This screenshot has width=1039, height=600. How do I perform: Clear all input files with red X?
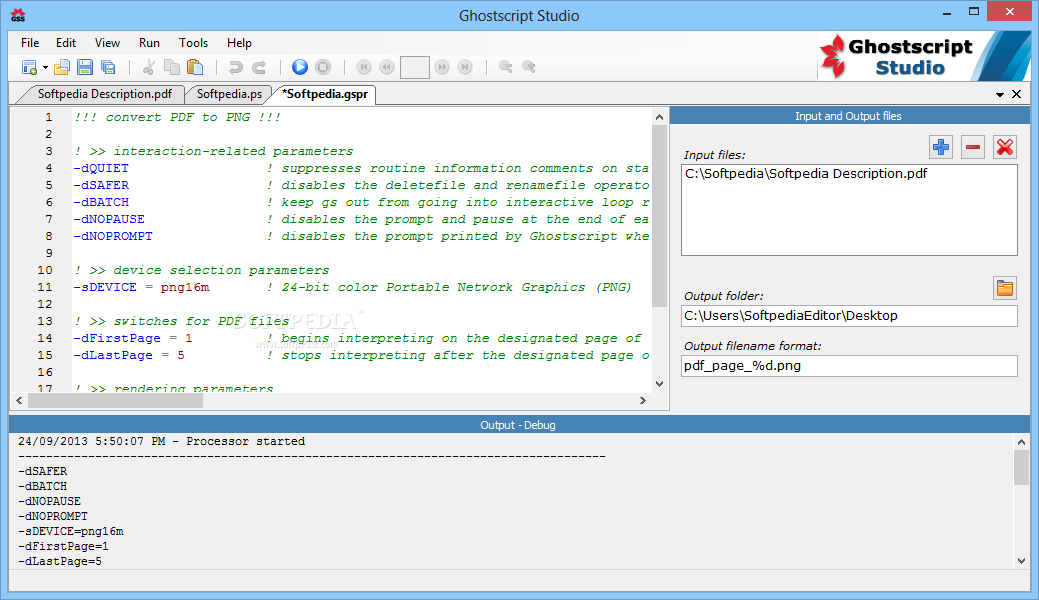pos(1005,147)
